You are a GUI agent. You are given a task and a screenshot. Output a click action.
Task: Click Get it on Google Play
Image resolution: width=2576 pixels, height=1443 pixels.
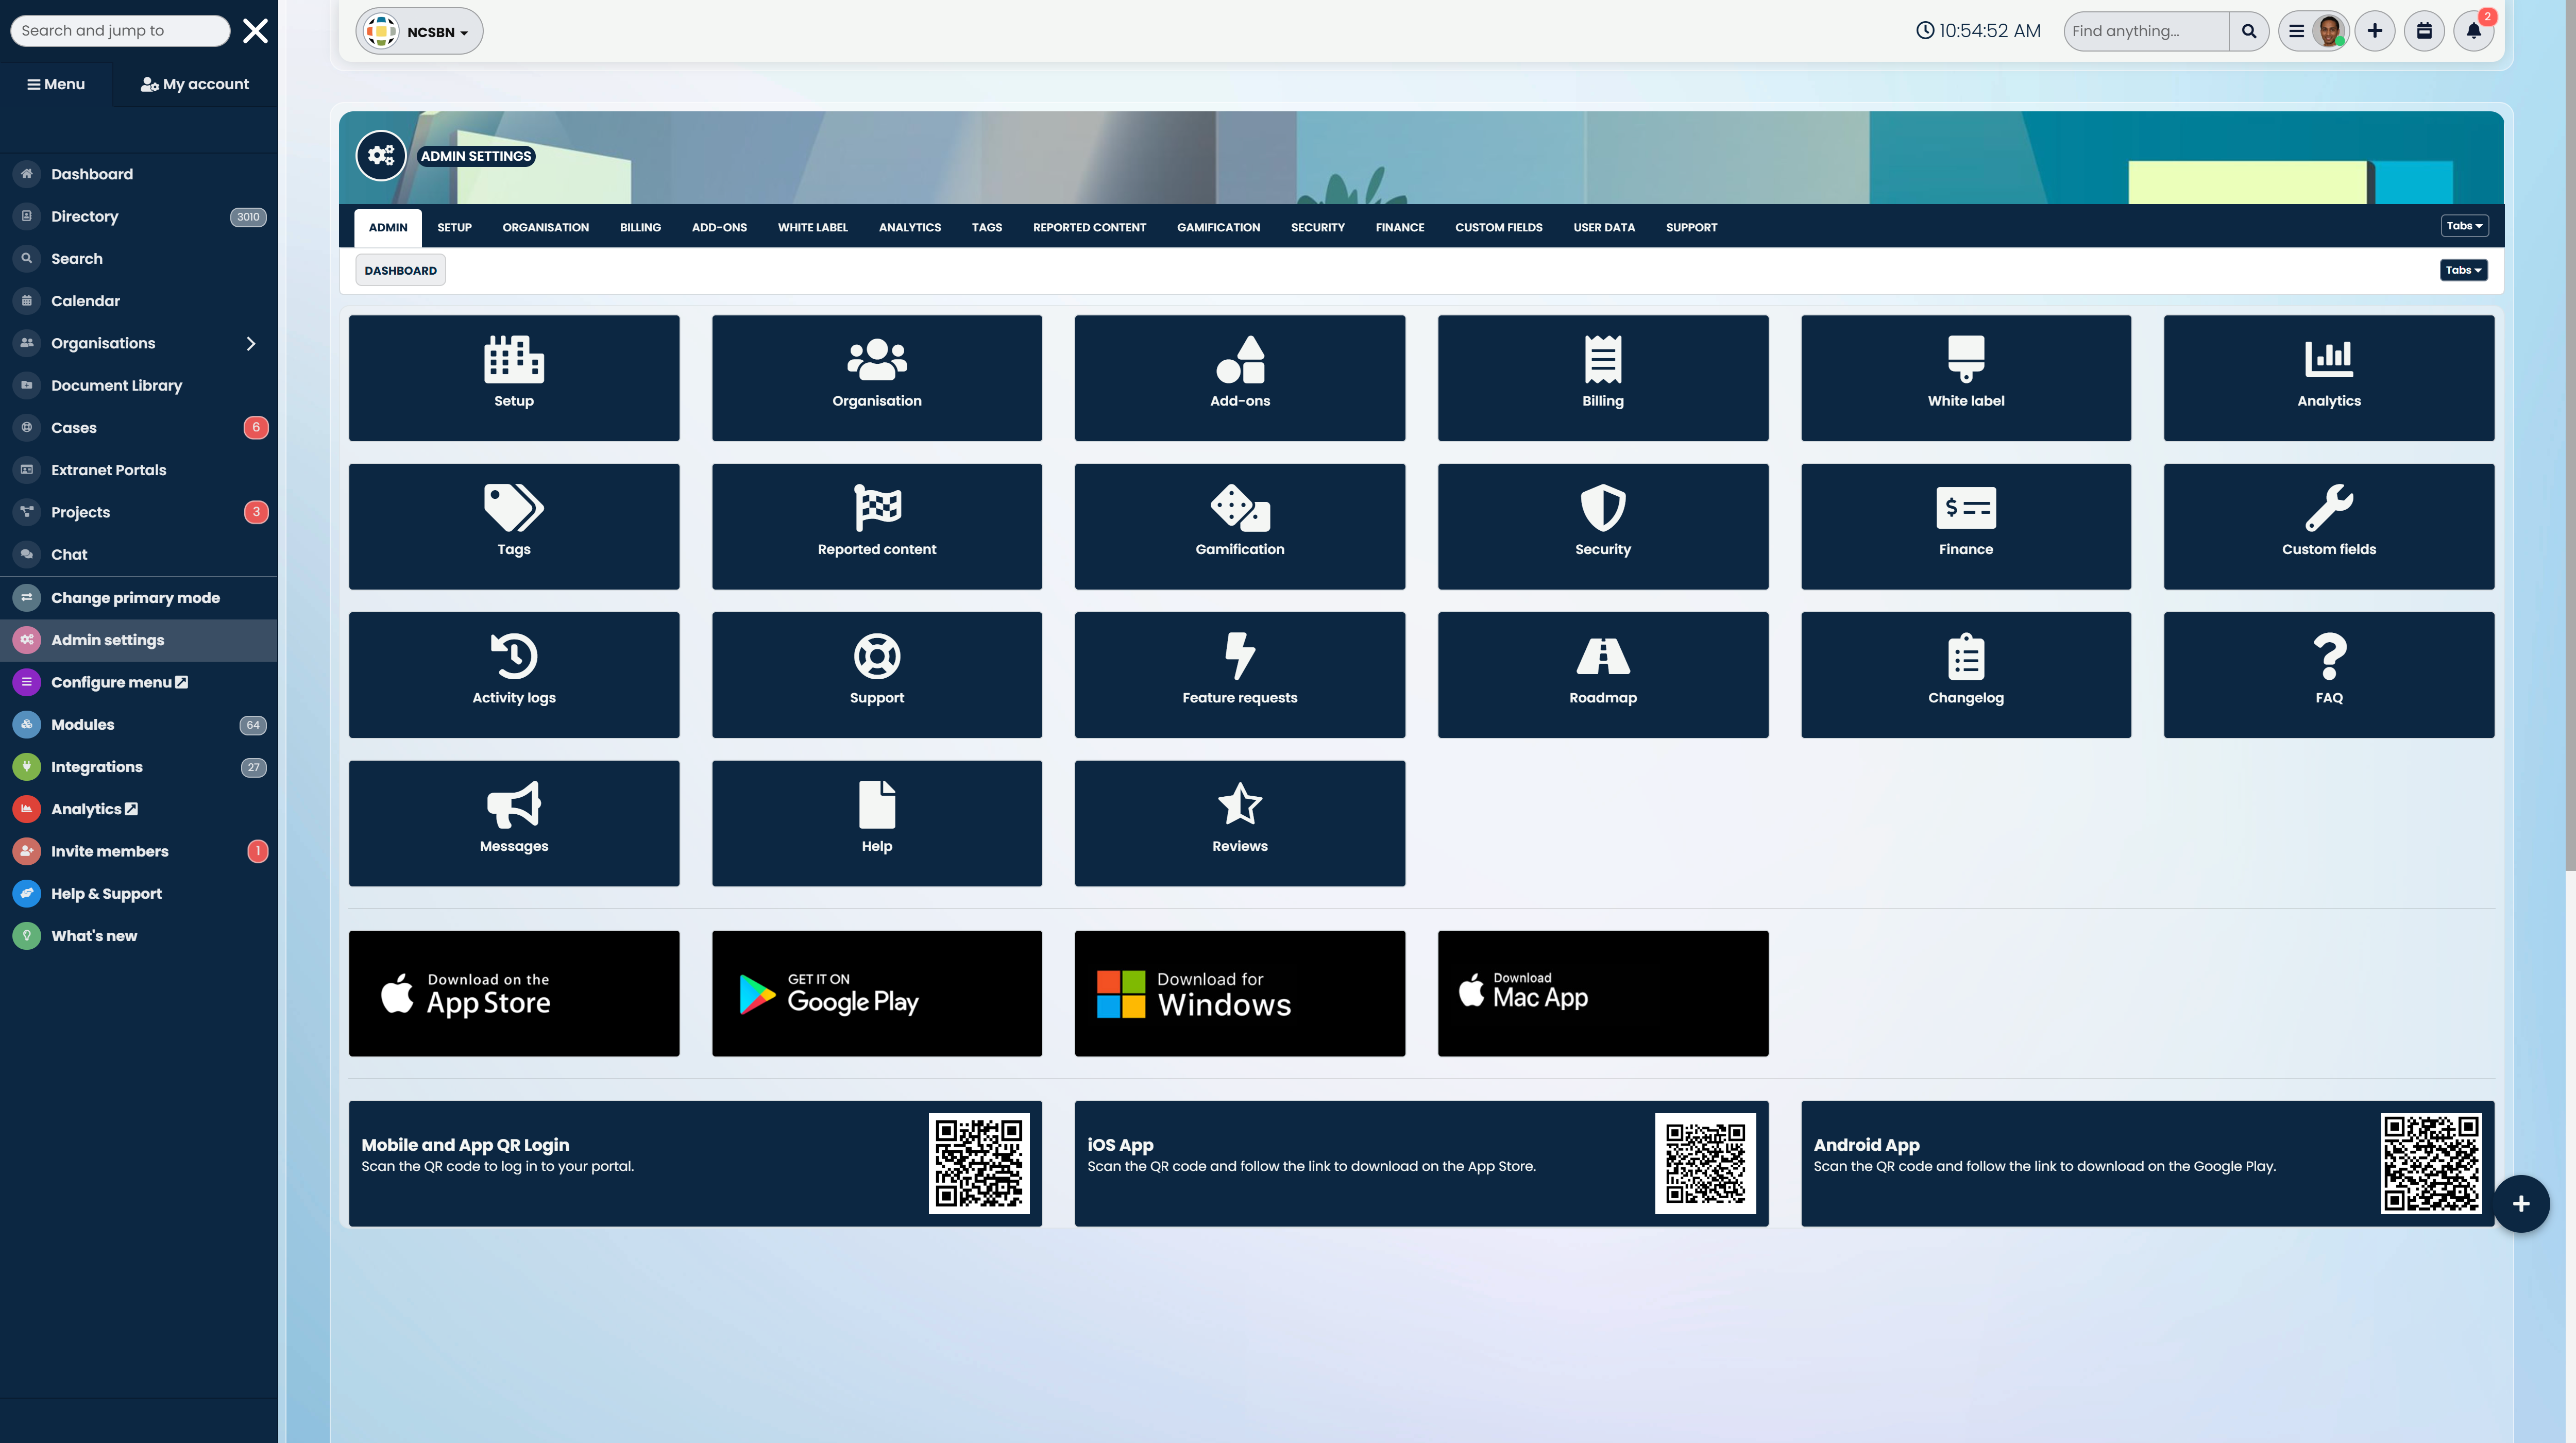pyautogui.click(x=877, y=993)
